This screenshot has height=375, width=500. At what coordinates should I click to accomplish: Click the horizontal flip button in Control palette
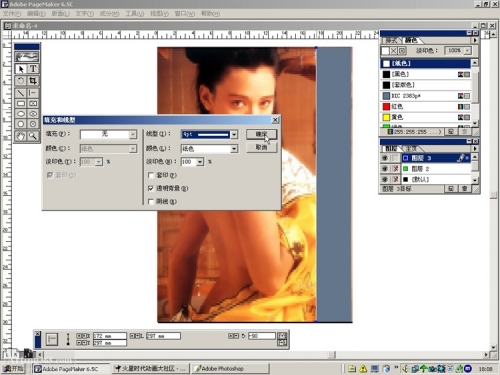(282, 336)
